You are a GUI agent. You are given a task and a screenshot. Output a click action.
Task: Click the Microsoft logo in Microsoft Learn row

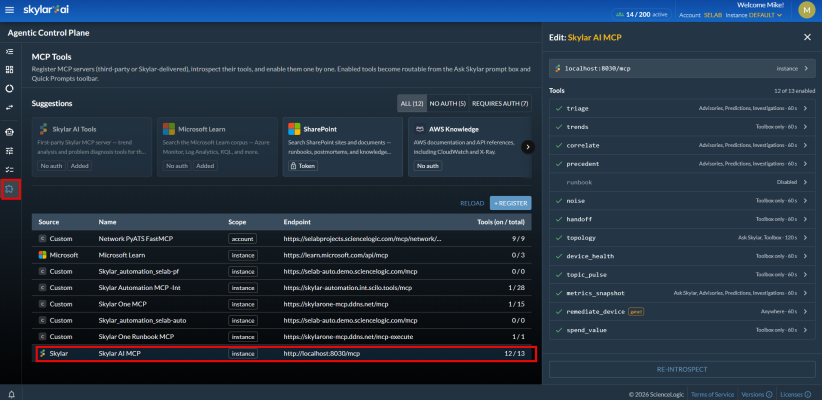(x=42, y=255)
